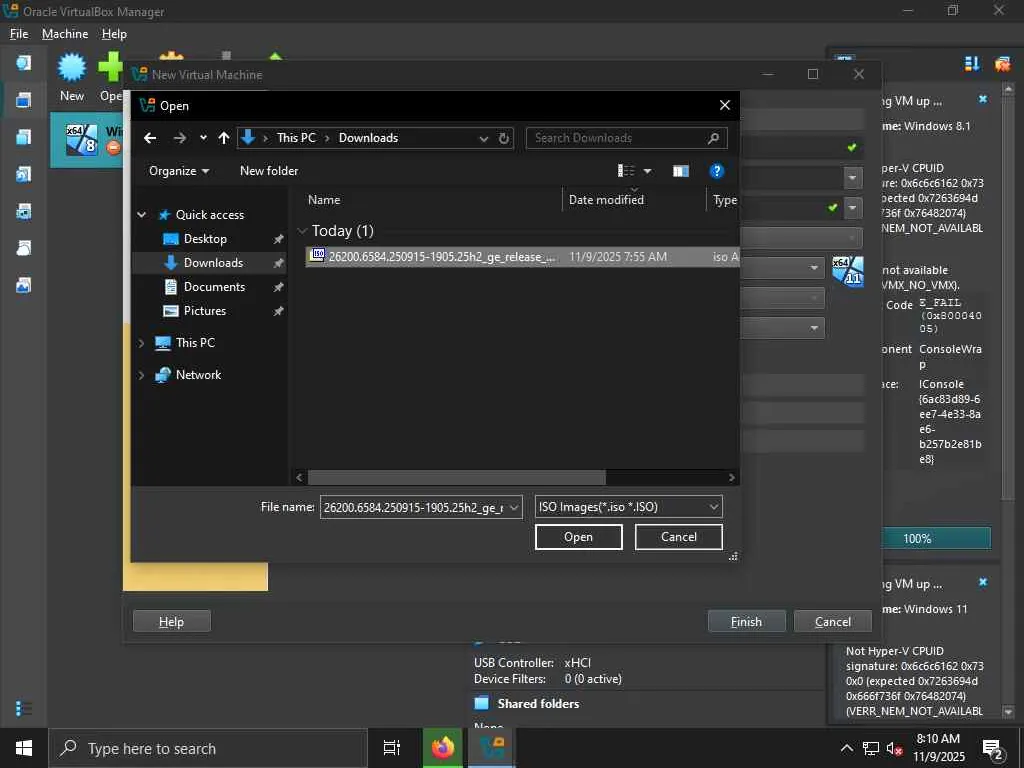Open dropdown beside green checkmark in New VM
This screenshot has width=1024, height=768.
point(852,208)
